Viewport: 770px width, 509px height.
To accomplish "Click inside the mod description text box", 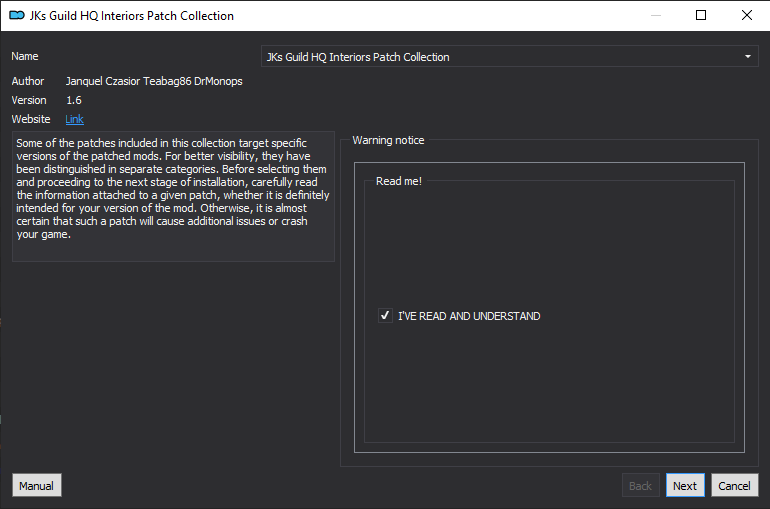I will tap(173, 196).
